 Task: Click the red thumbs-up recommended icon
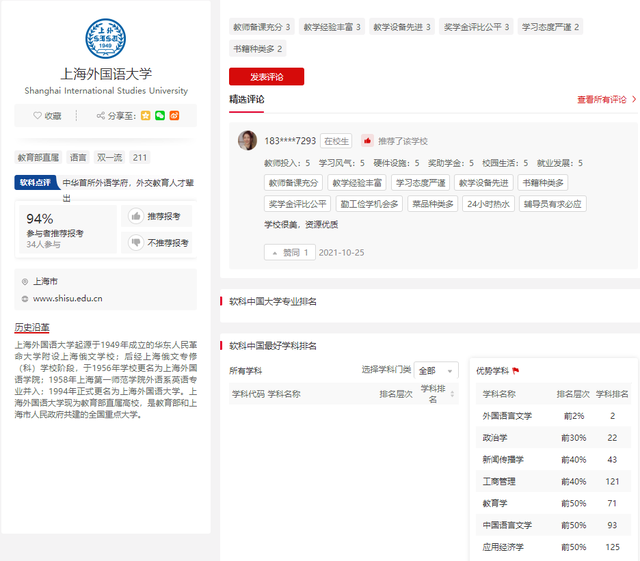coord(367,141)
